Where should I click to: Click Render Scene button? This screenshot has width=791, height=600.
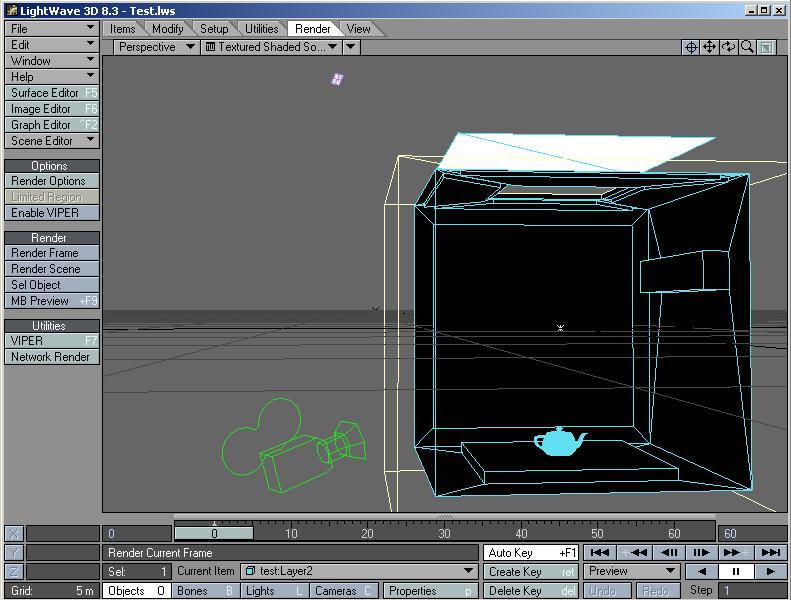tap(52, 269)
